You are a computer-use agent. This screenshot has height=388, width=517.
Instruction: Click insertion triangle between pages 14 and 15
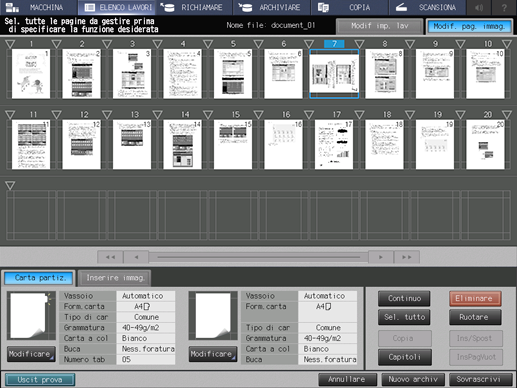pyautogui.click(x=208, y=115)
